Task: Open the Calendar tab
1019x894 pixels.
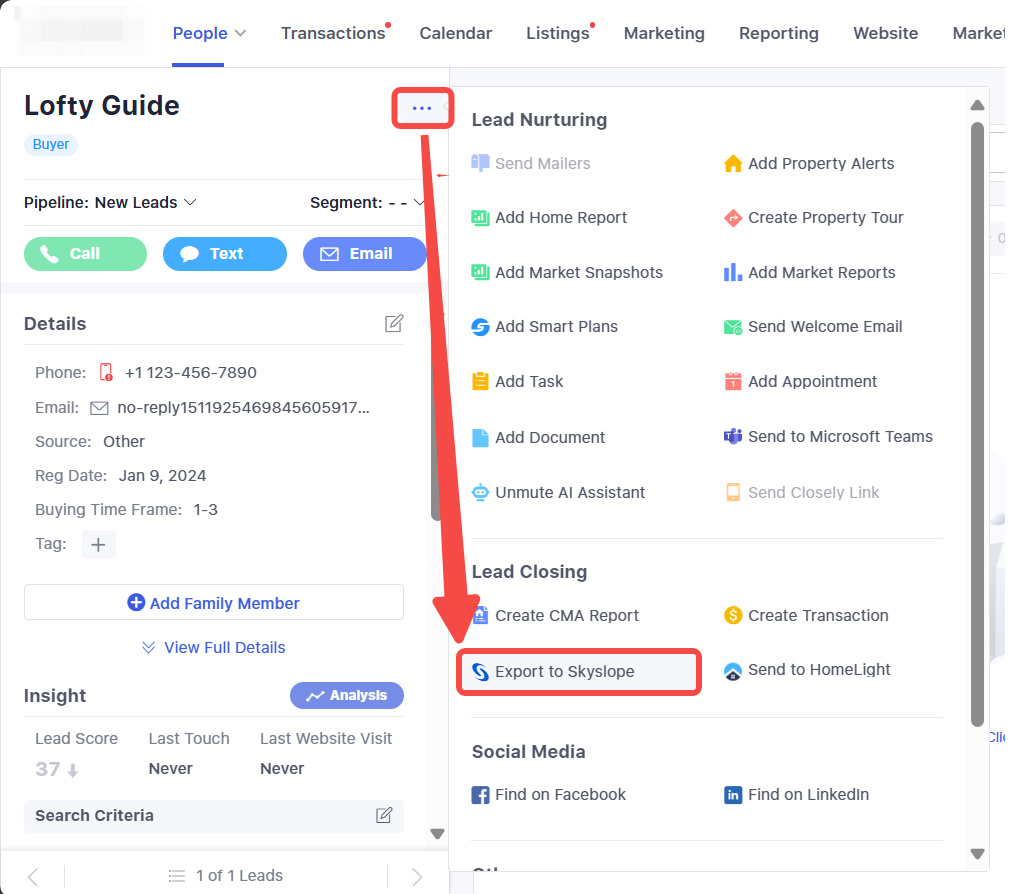Action: click(x=455, y=33)
